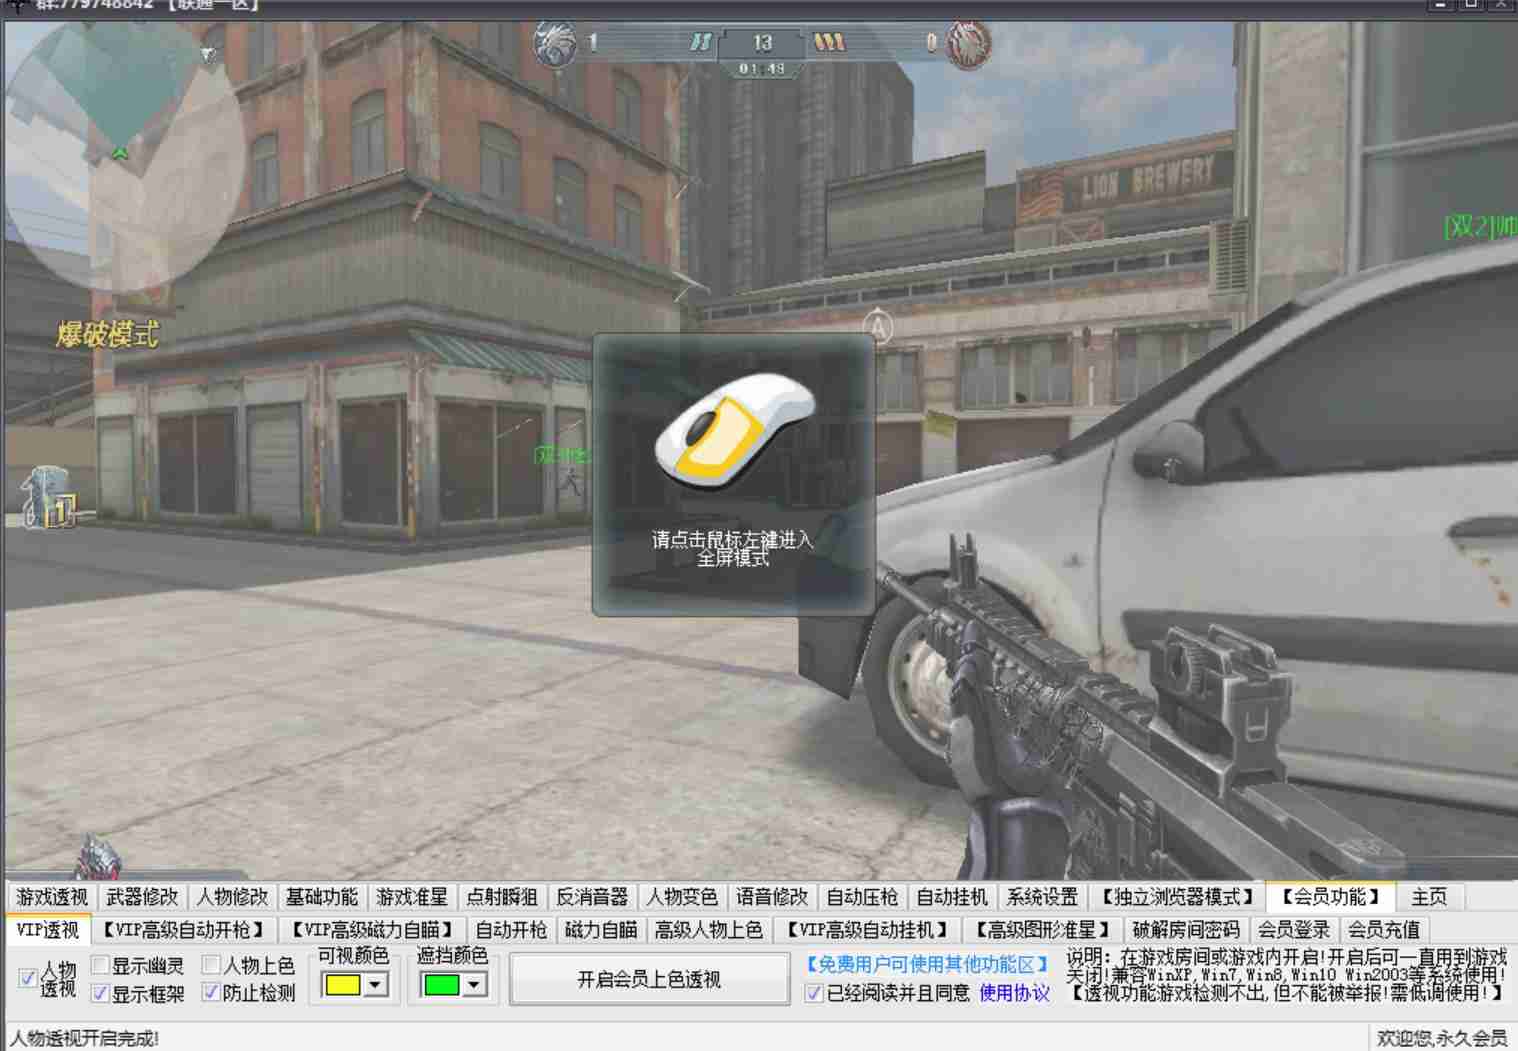Screen dimensions: 1518x1051
Task: Switch to the 游戏透视 tab
Action: (52, 897)
